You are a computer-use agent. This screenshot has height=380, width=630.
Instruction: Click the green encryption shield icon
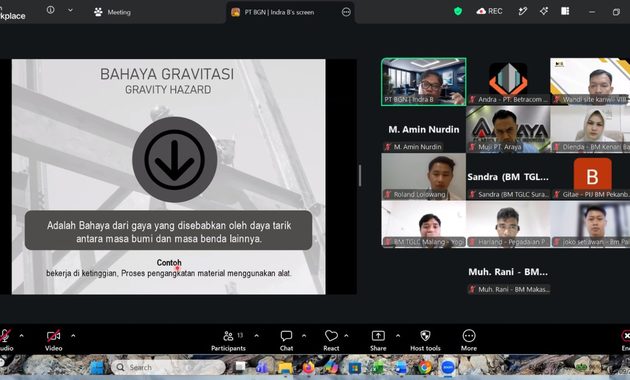(x=458, y=11)
